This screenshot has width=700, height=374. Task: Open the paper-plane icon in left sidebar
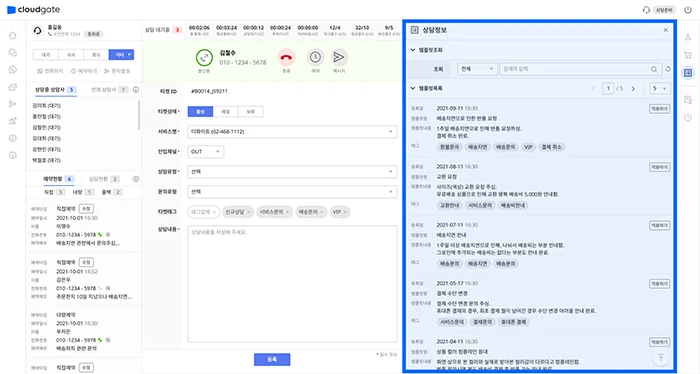13,104
